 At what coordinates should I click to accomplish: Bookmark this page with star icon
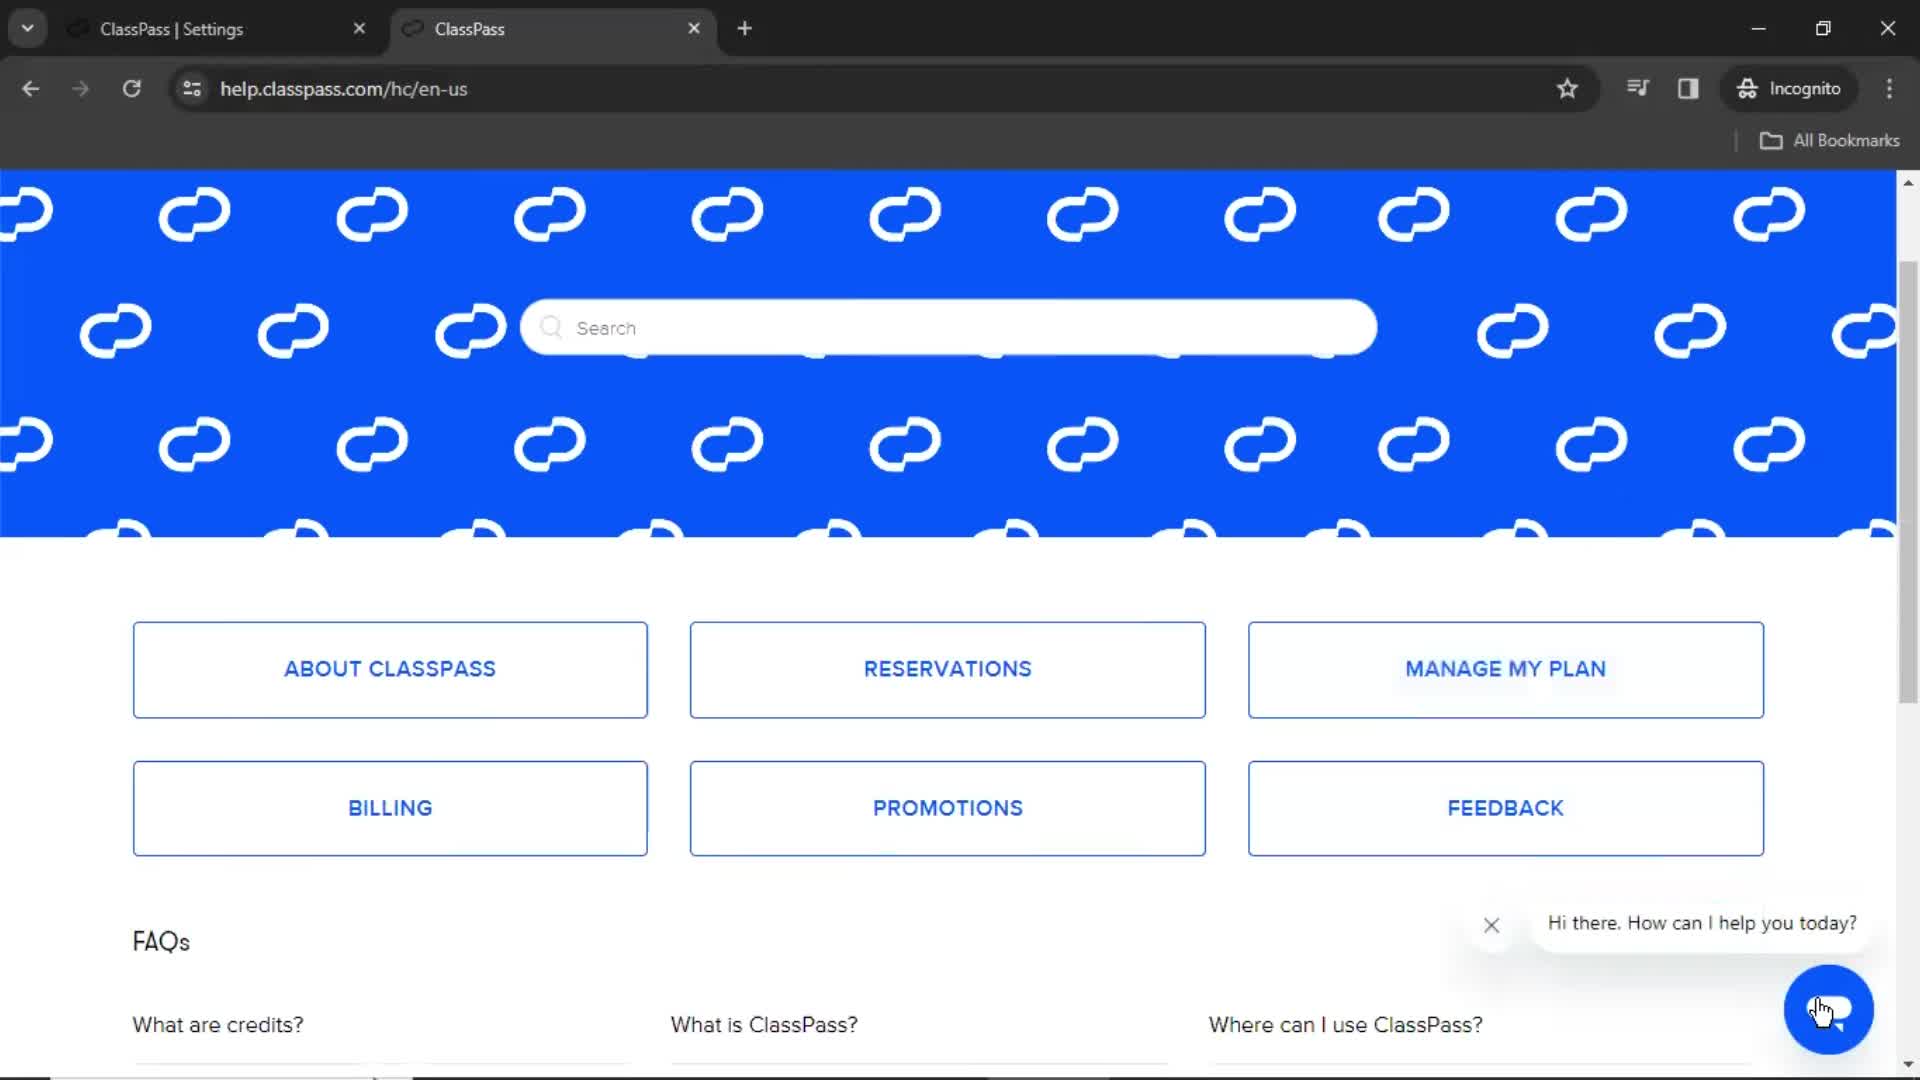tap(1567, 89)
